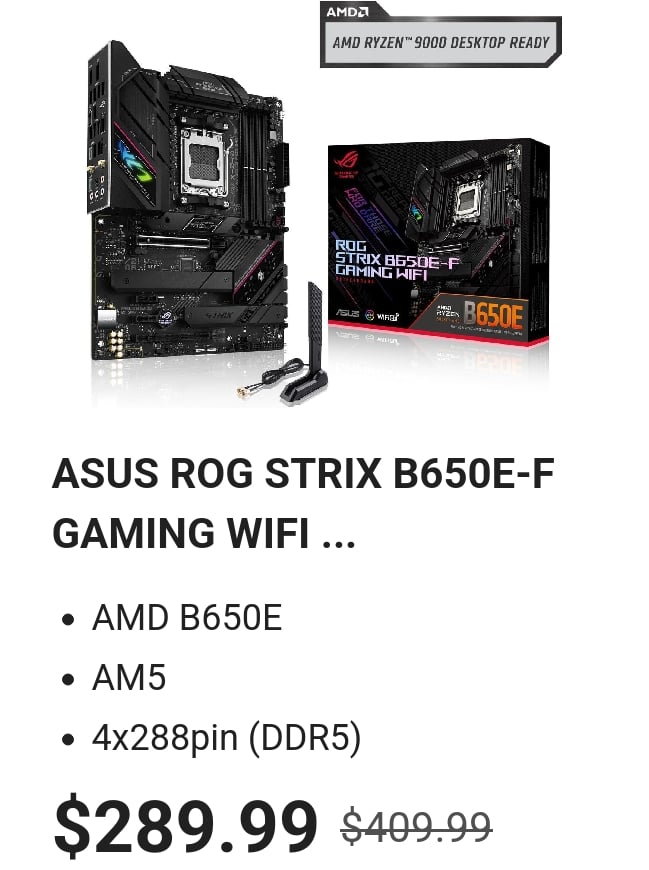The width and height of the screenshot is (649, 870).
Task: Select the retail box product image
Action: pyautogui.click(x=438, y=242)
